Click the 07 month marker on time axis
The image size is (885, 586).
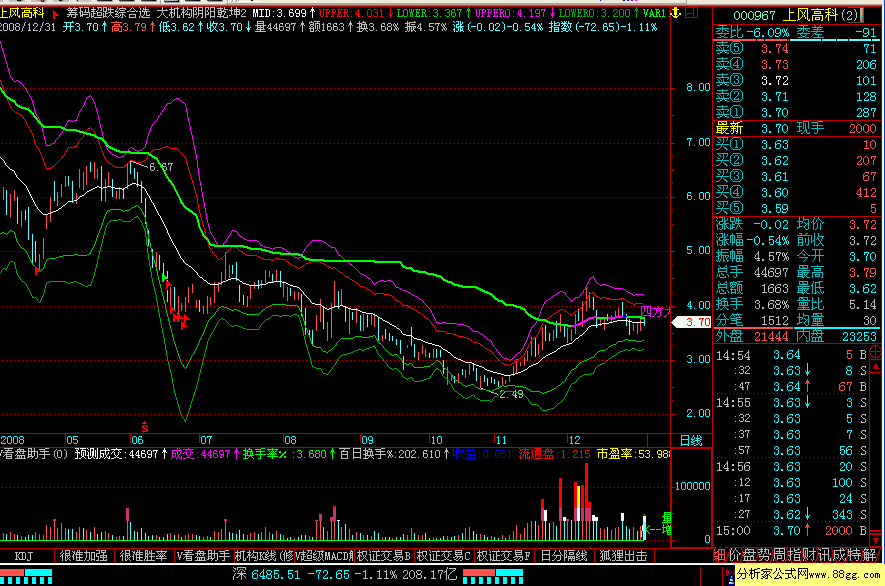tap(206, 440)
